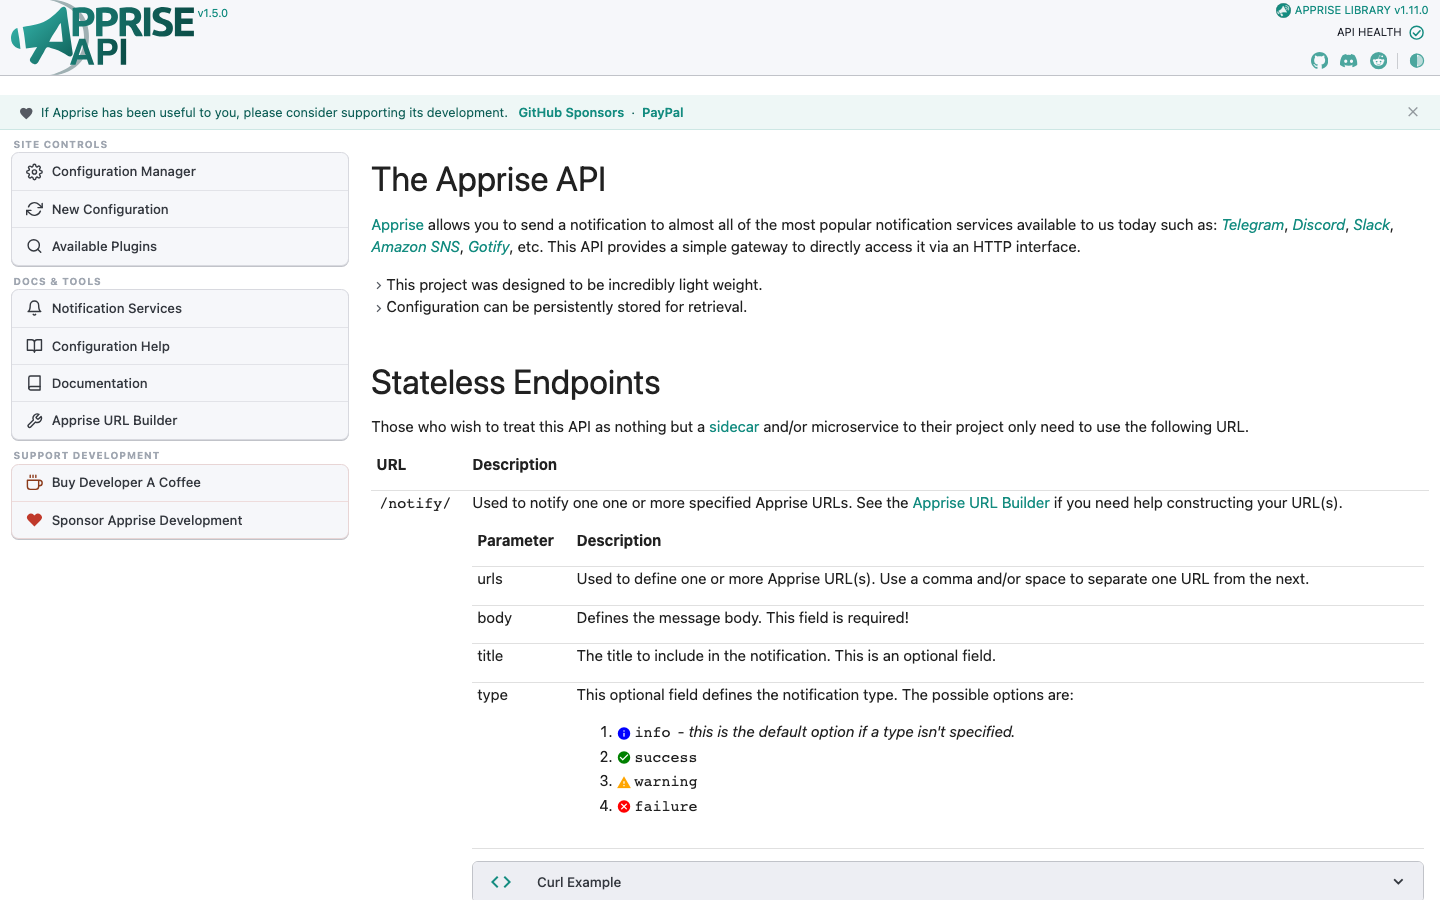Open the Slack service link

[1371, 225]
